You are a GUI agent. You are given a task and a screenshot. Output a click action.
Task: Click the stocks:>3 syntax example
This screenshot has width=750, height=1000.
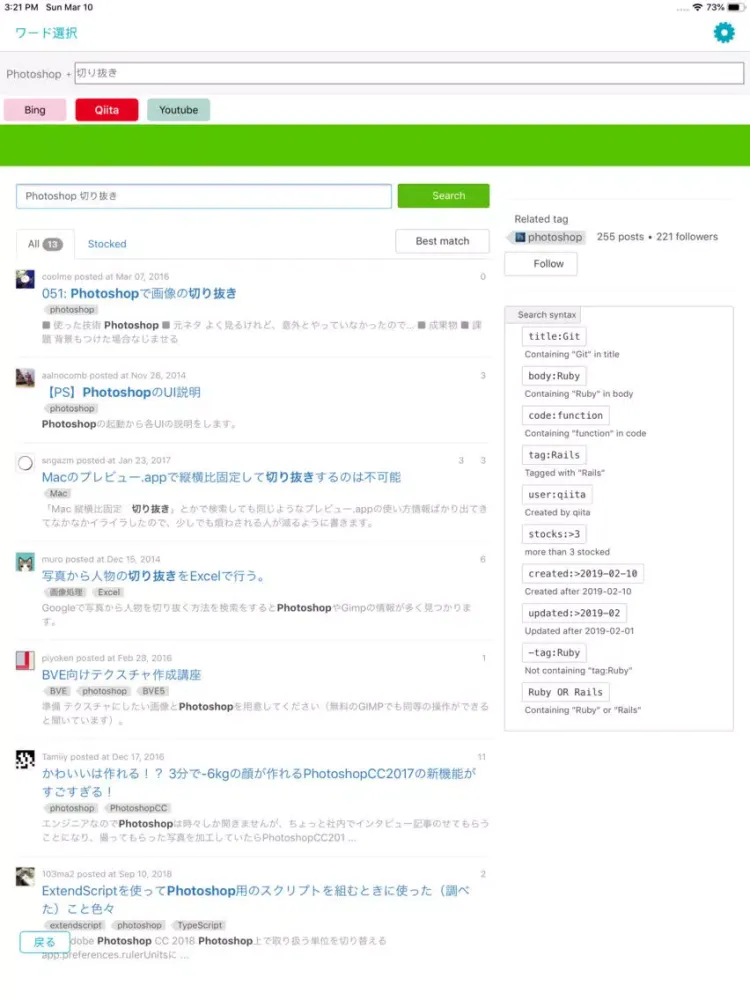tap(554, 534)
